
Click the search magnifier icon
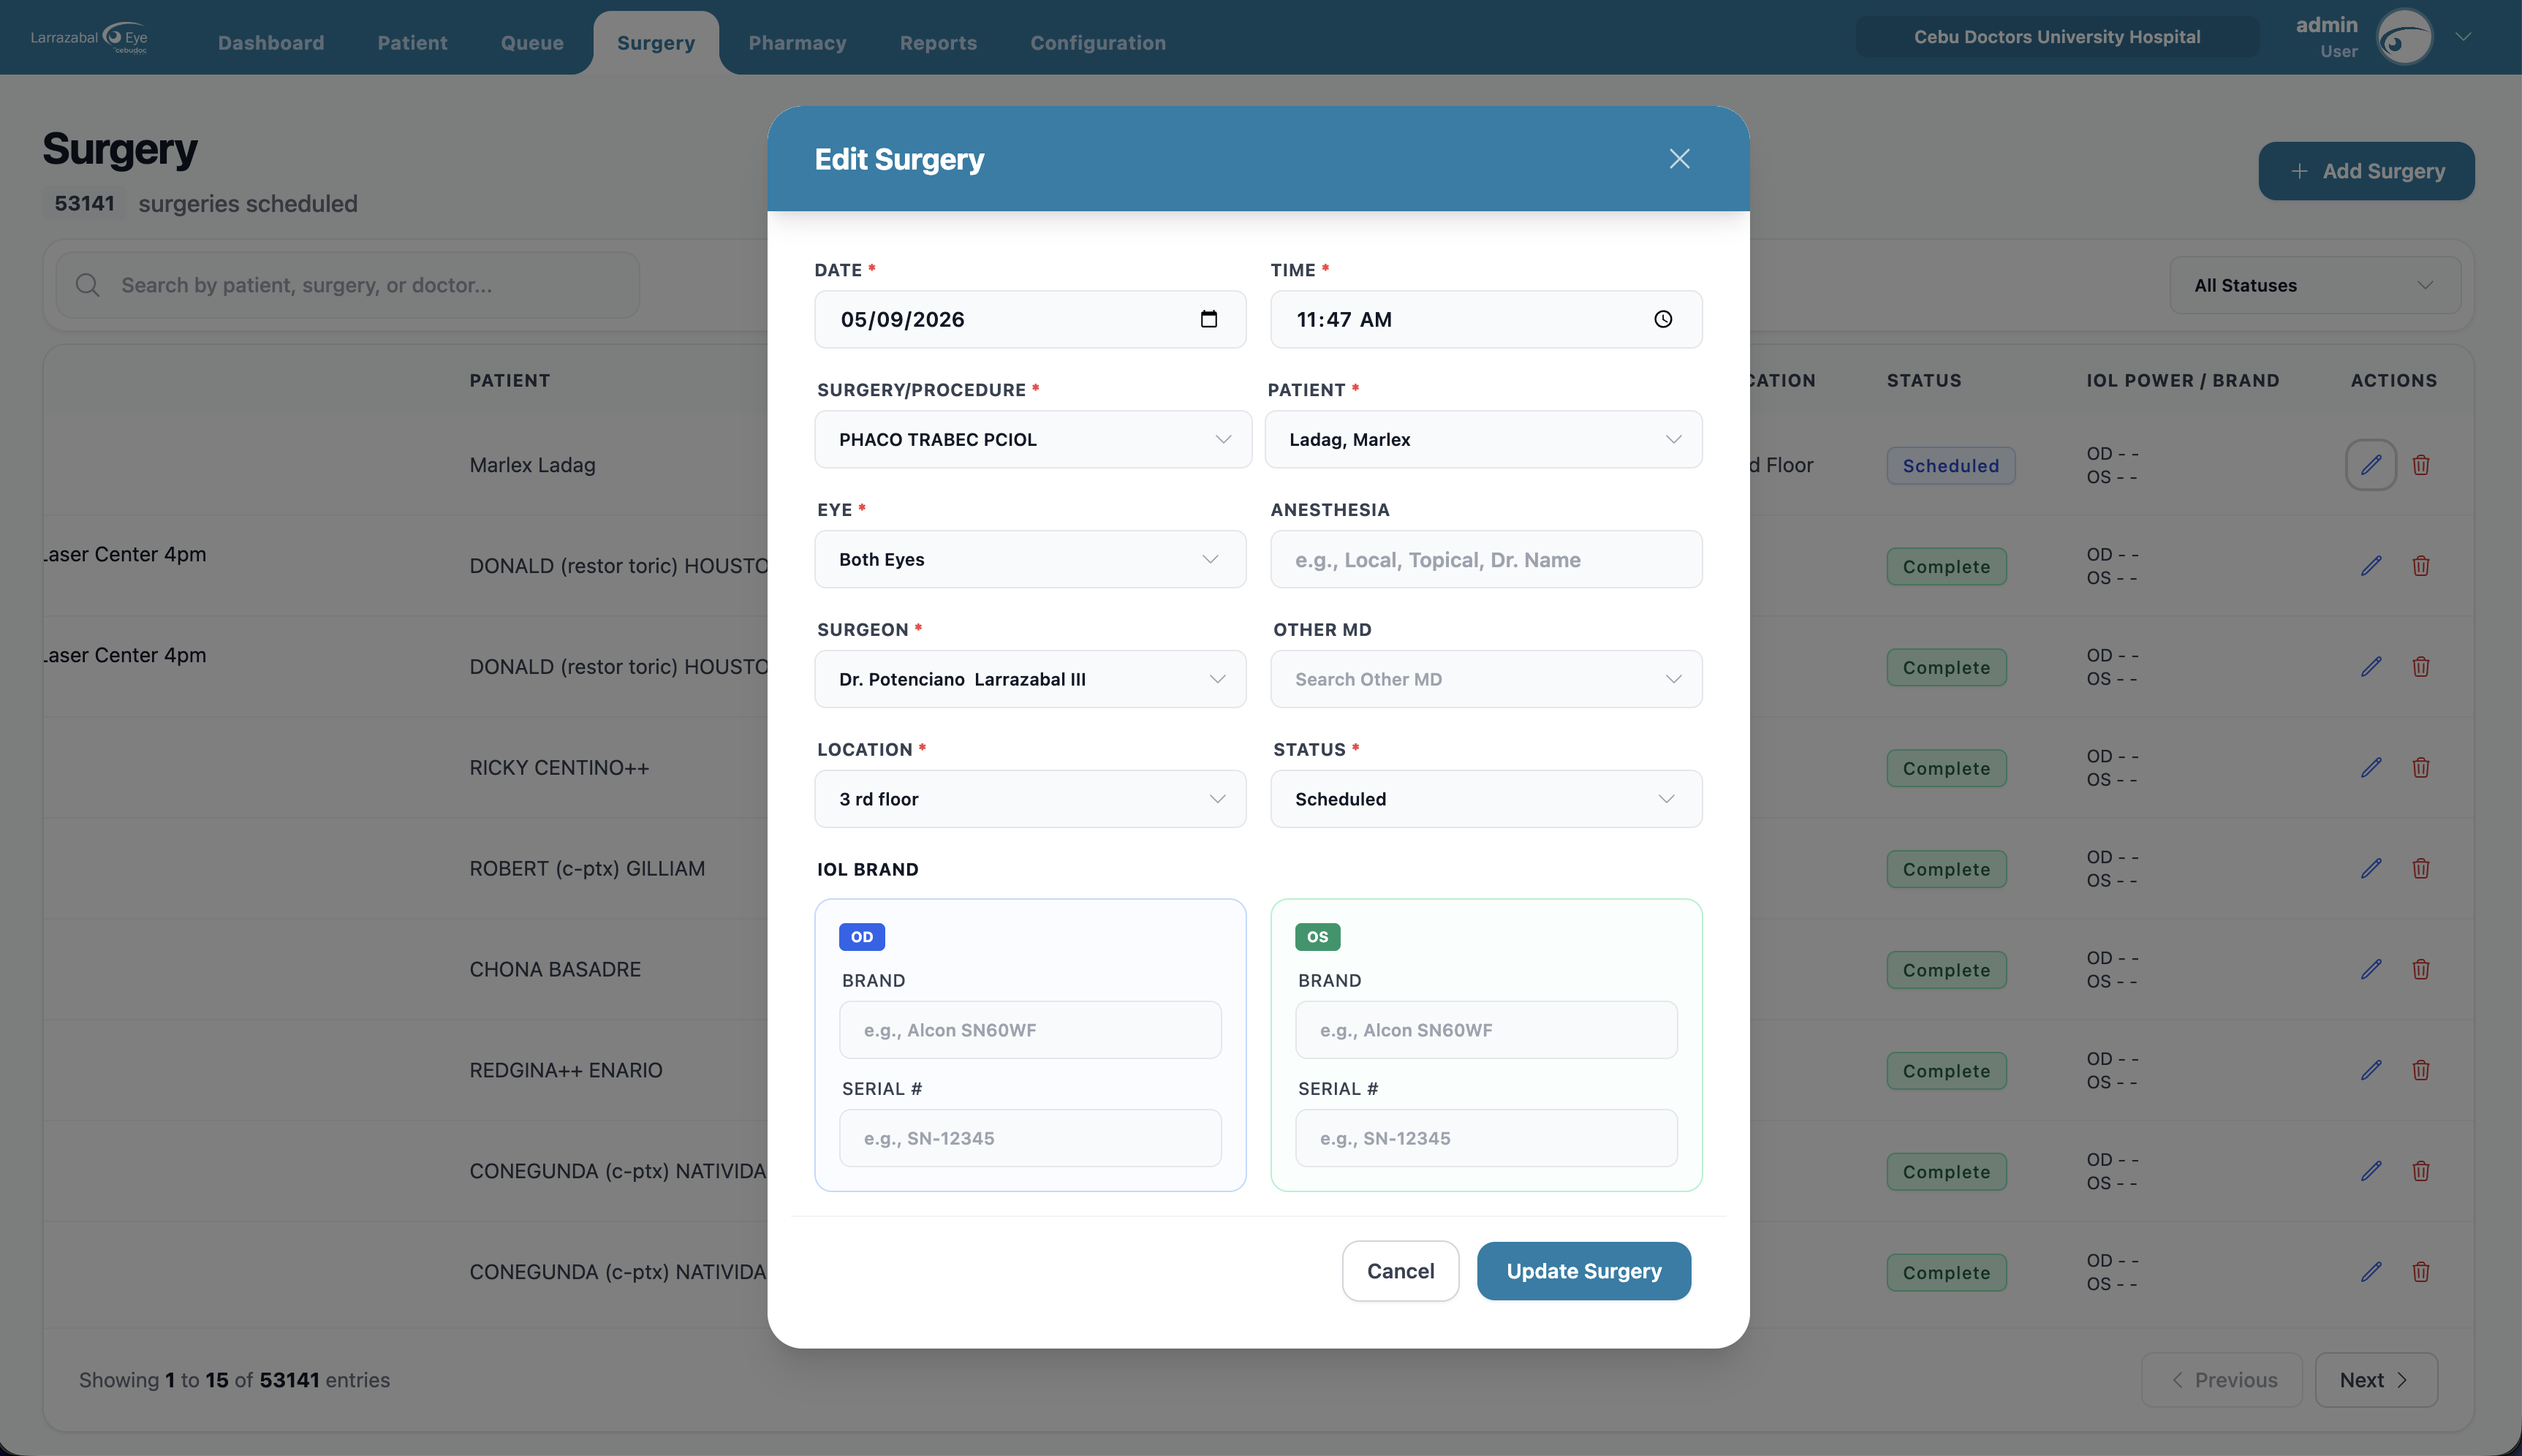tap(88, 285)
